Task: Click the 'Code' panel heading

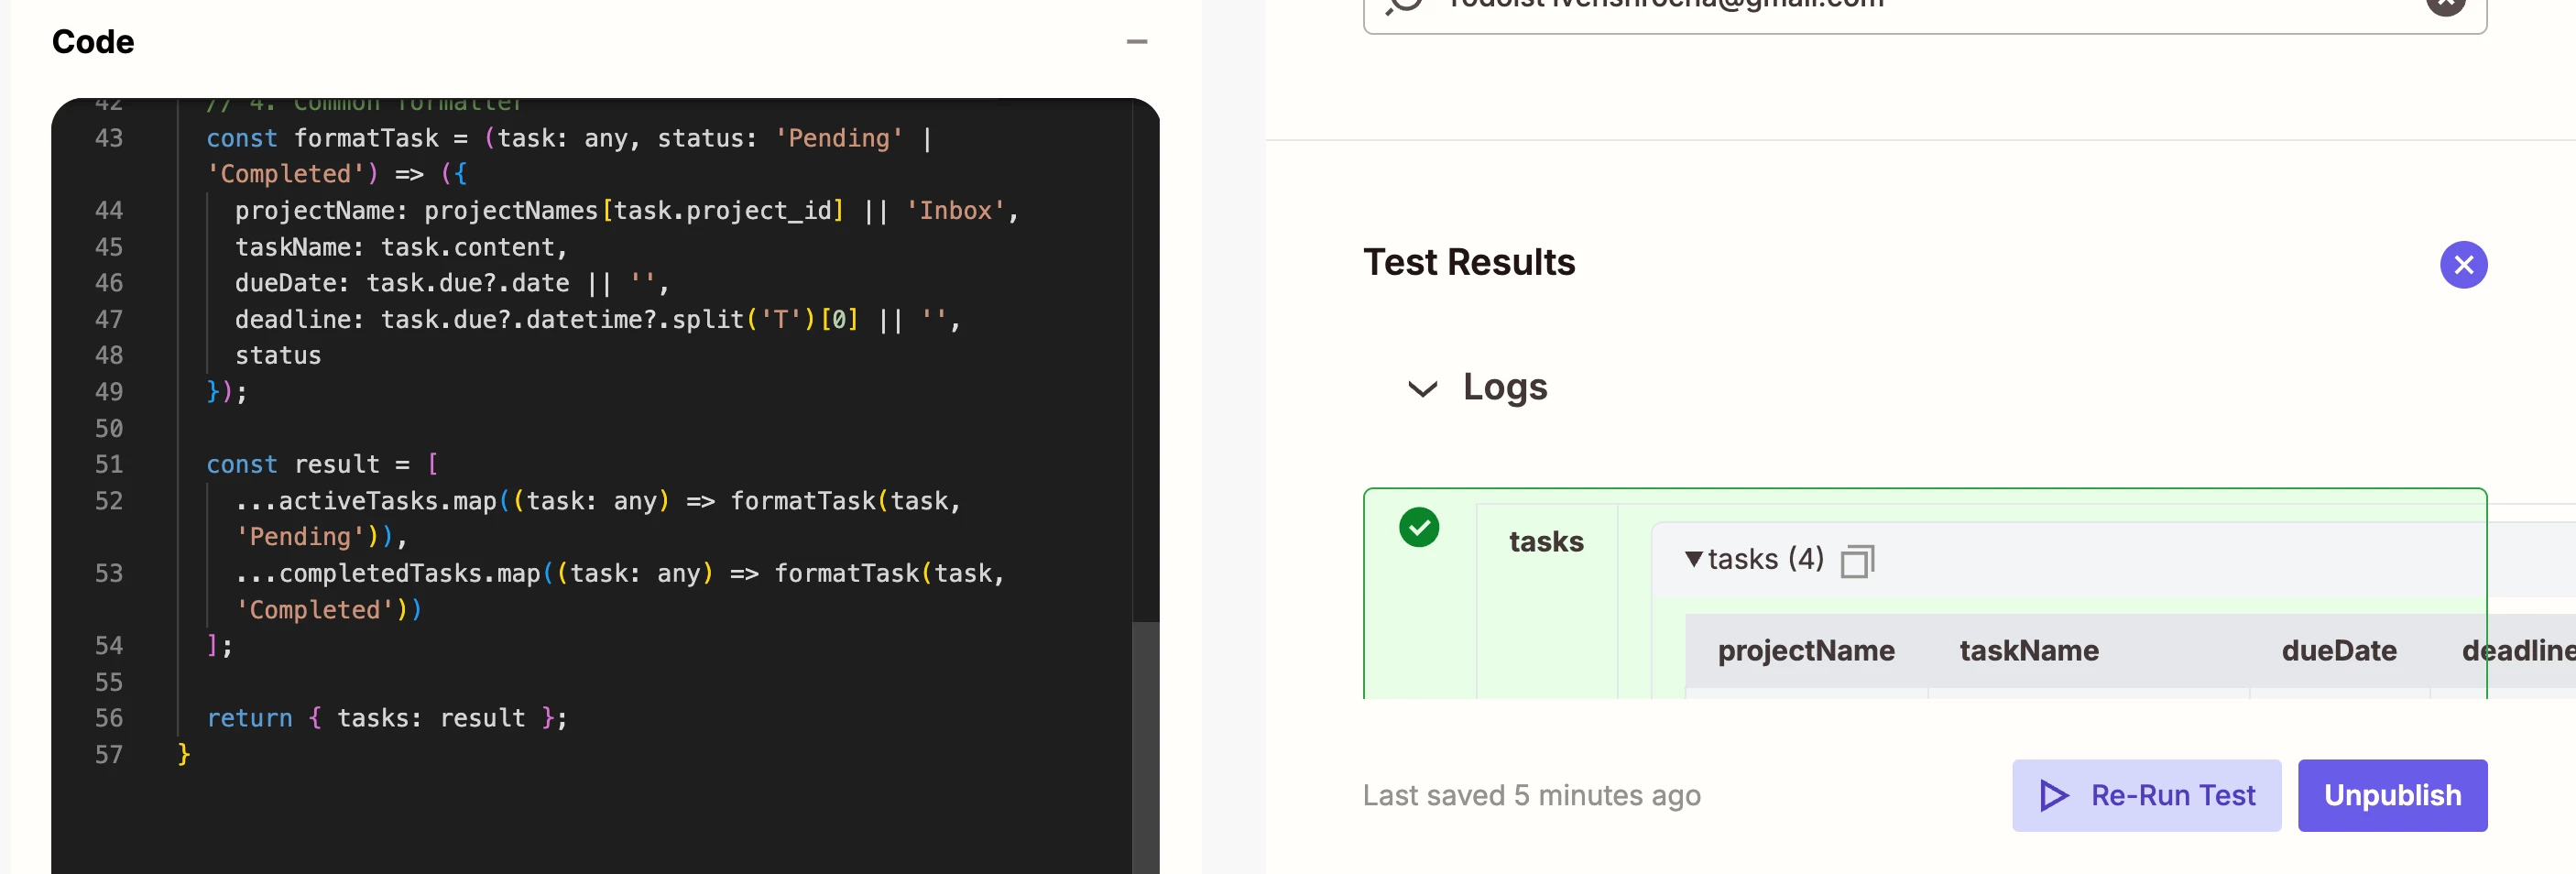Action: coord(92,42)
